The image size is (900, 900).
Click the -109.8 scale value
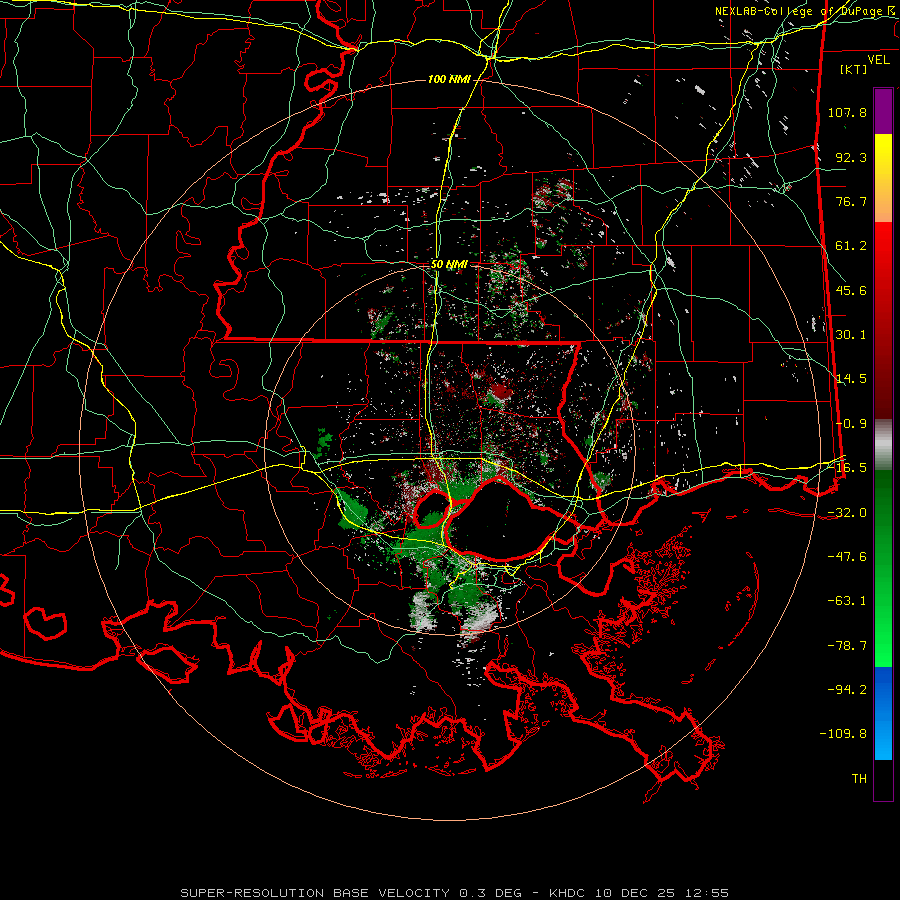tap(843, 734)
